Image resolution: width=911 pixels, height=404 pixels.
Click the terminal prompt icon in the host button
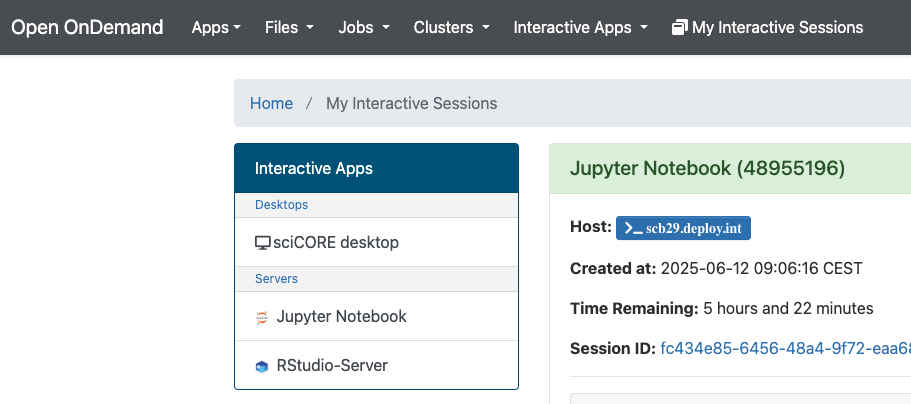click(633, 228)
